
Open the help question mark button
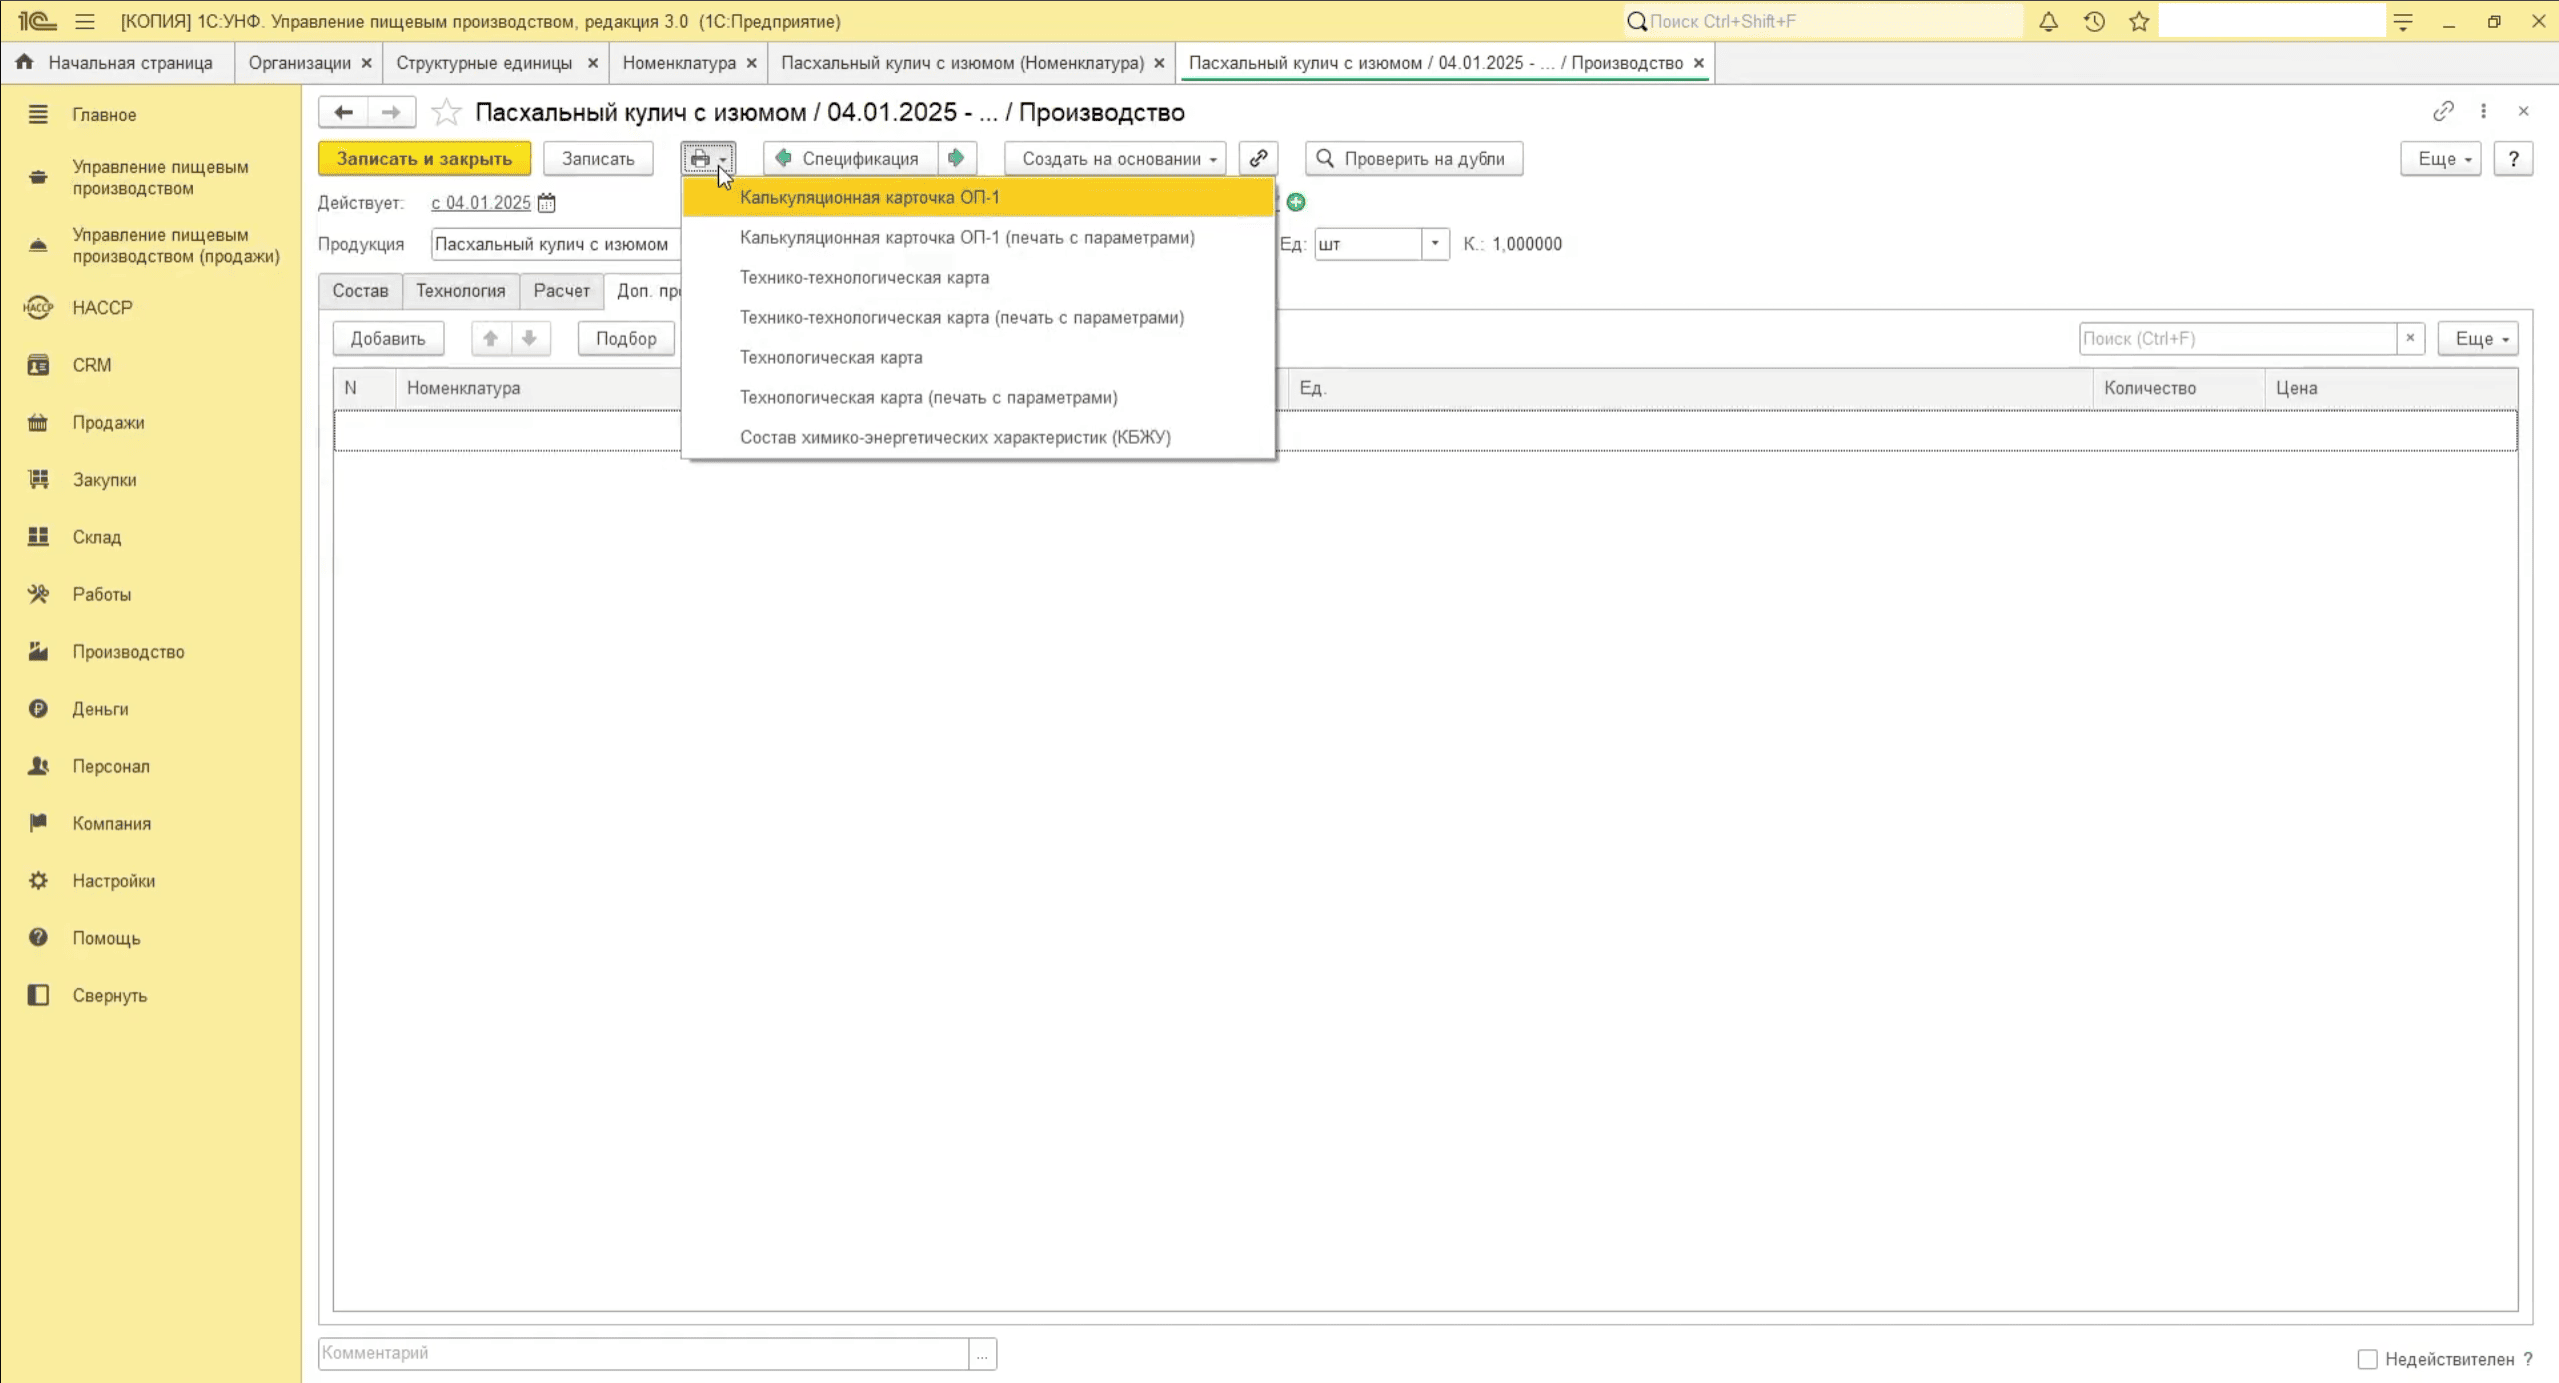pyautogui.click(x=2513, y=159)
